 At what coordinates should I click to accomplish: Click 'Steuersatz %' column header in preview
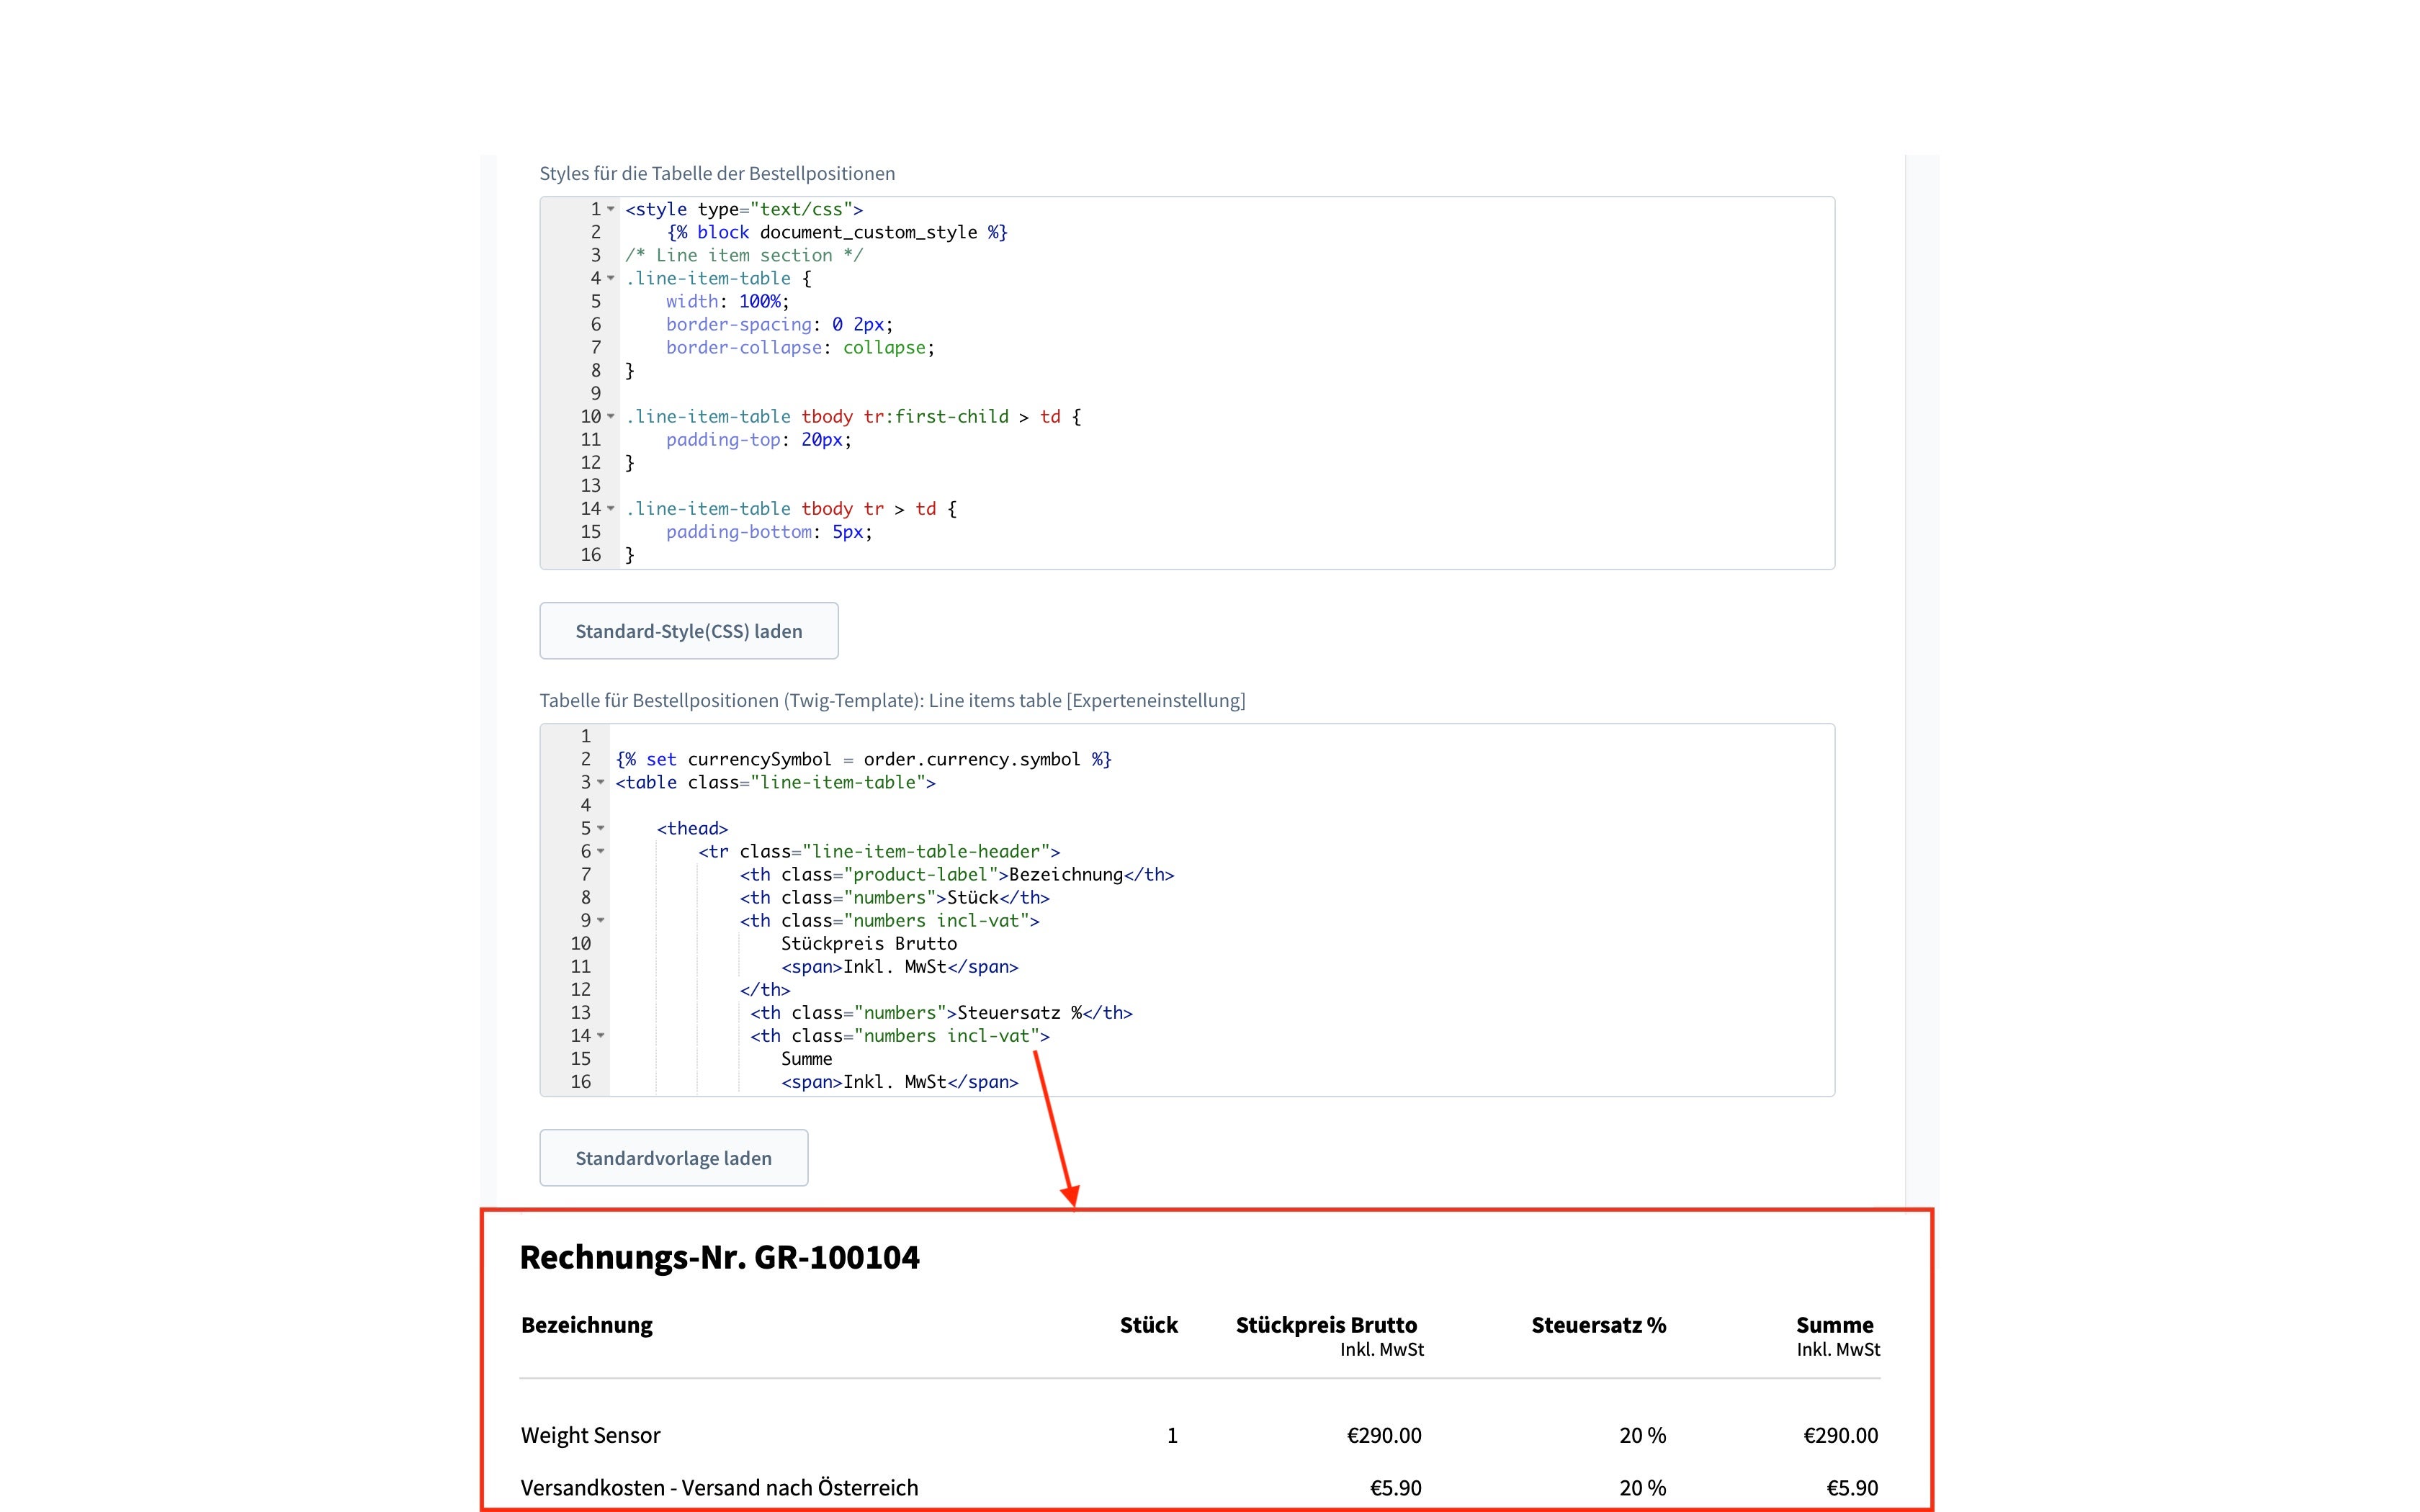pos(1599,1325)
